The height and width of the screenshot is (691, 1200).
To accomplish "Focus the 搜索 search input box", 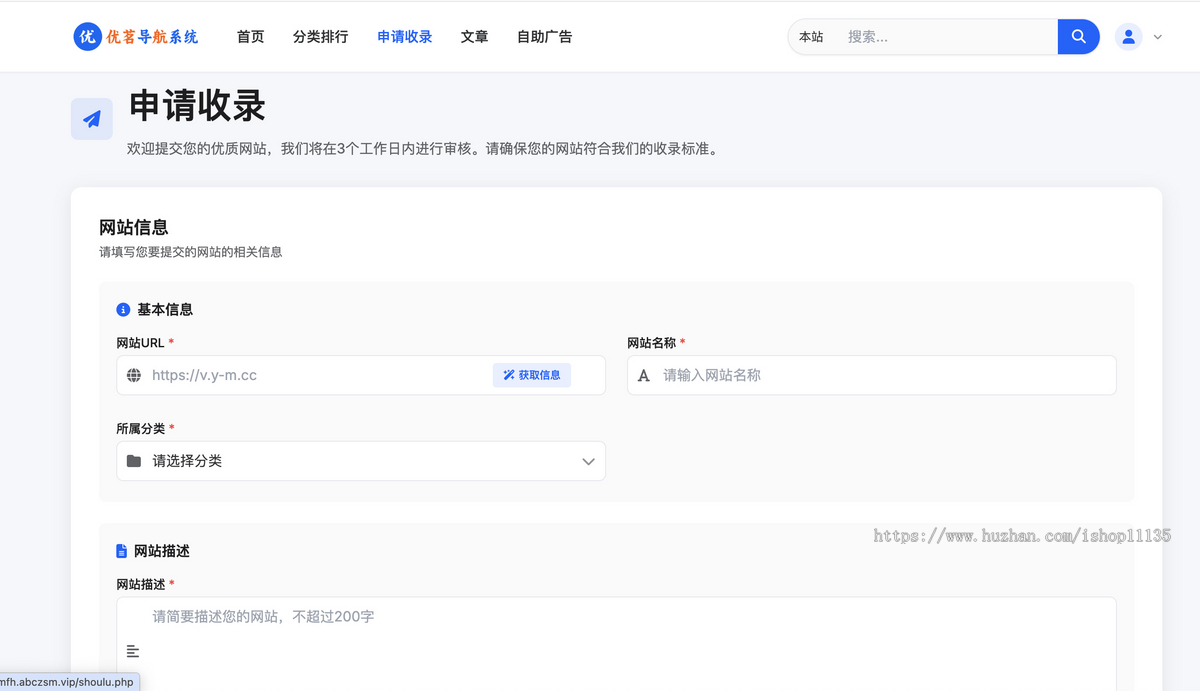I will 946,37.
